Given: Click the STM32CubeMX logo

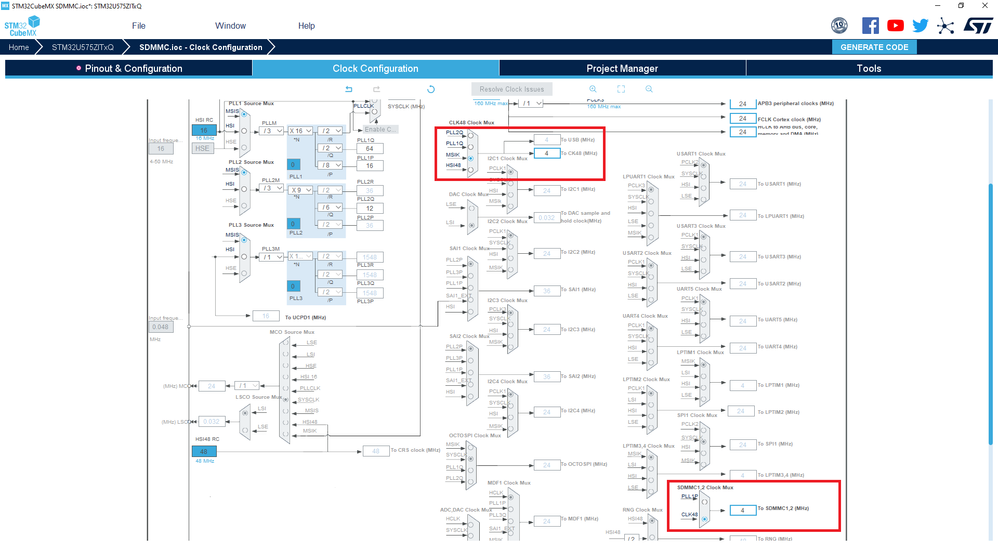Looking at the screenshot, I should click(22, 26).
